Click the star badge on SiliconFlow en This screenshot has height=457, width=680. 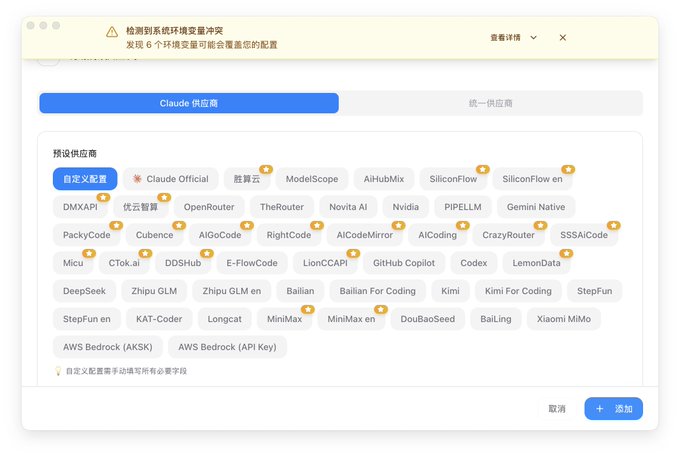pos(568,169)
